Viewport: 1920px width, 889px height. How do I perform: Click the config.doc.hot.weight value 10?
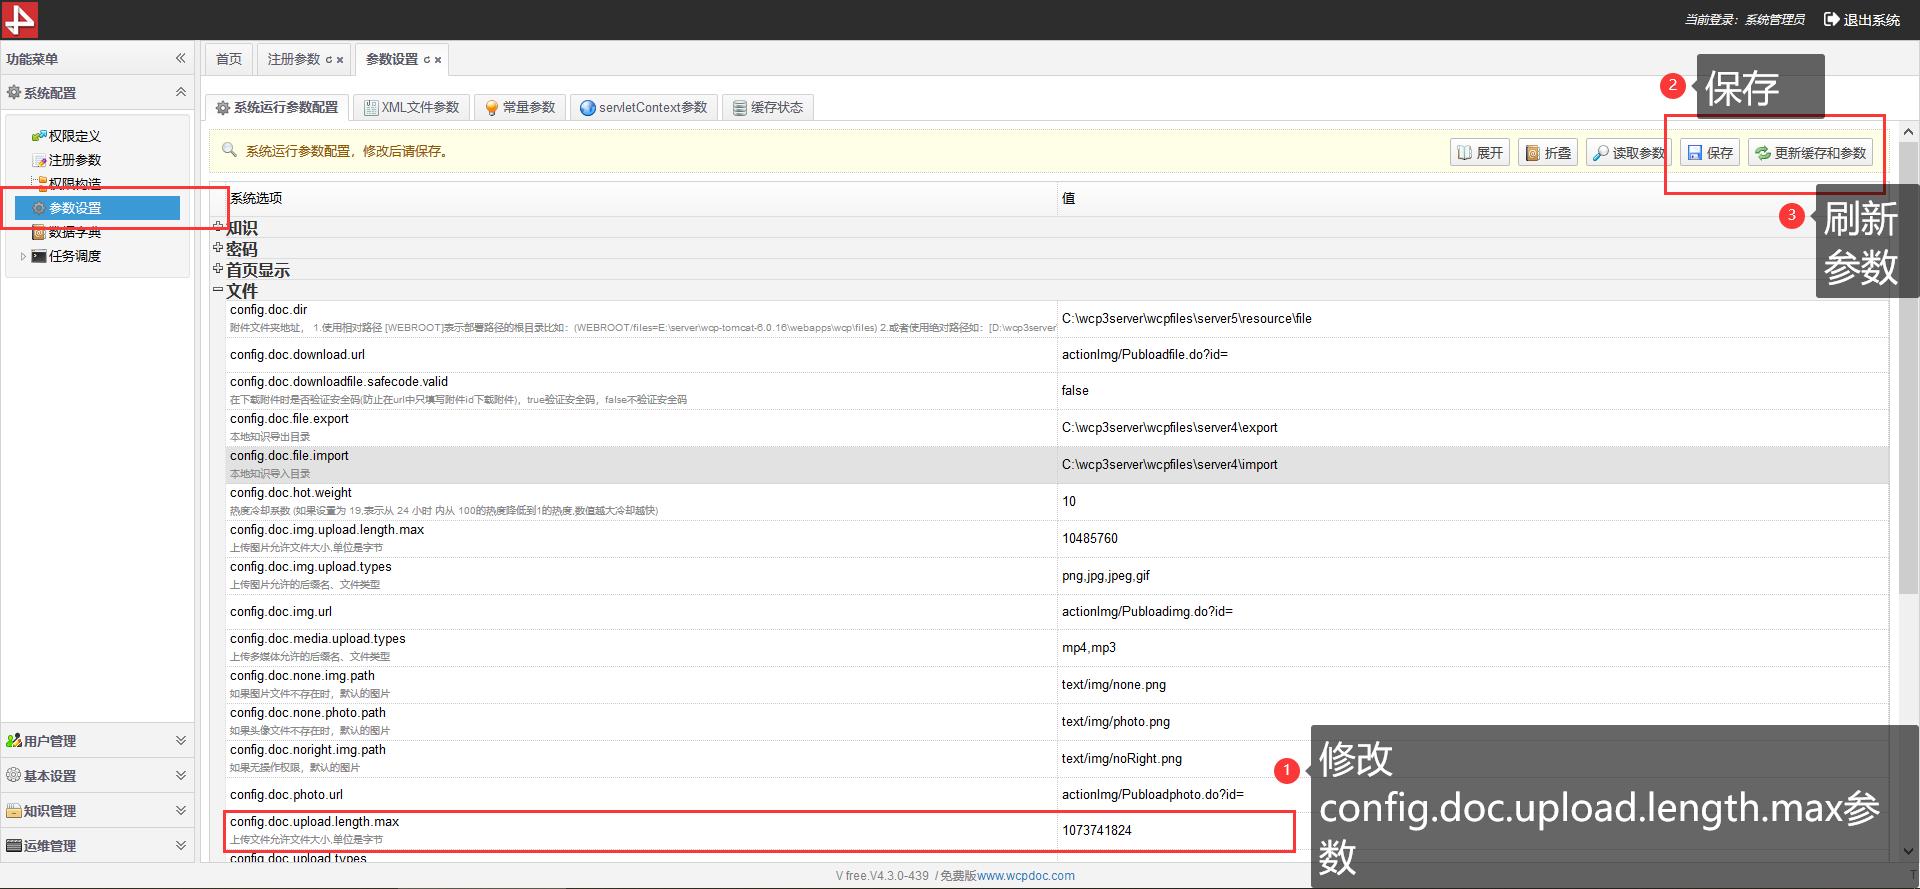[1069, 502]
